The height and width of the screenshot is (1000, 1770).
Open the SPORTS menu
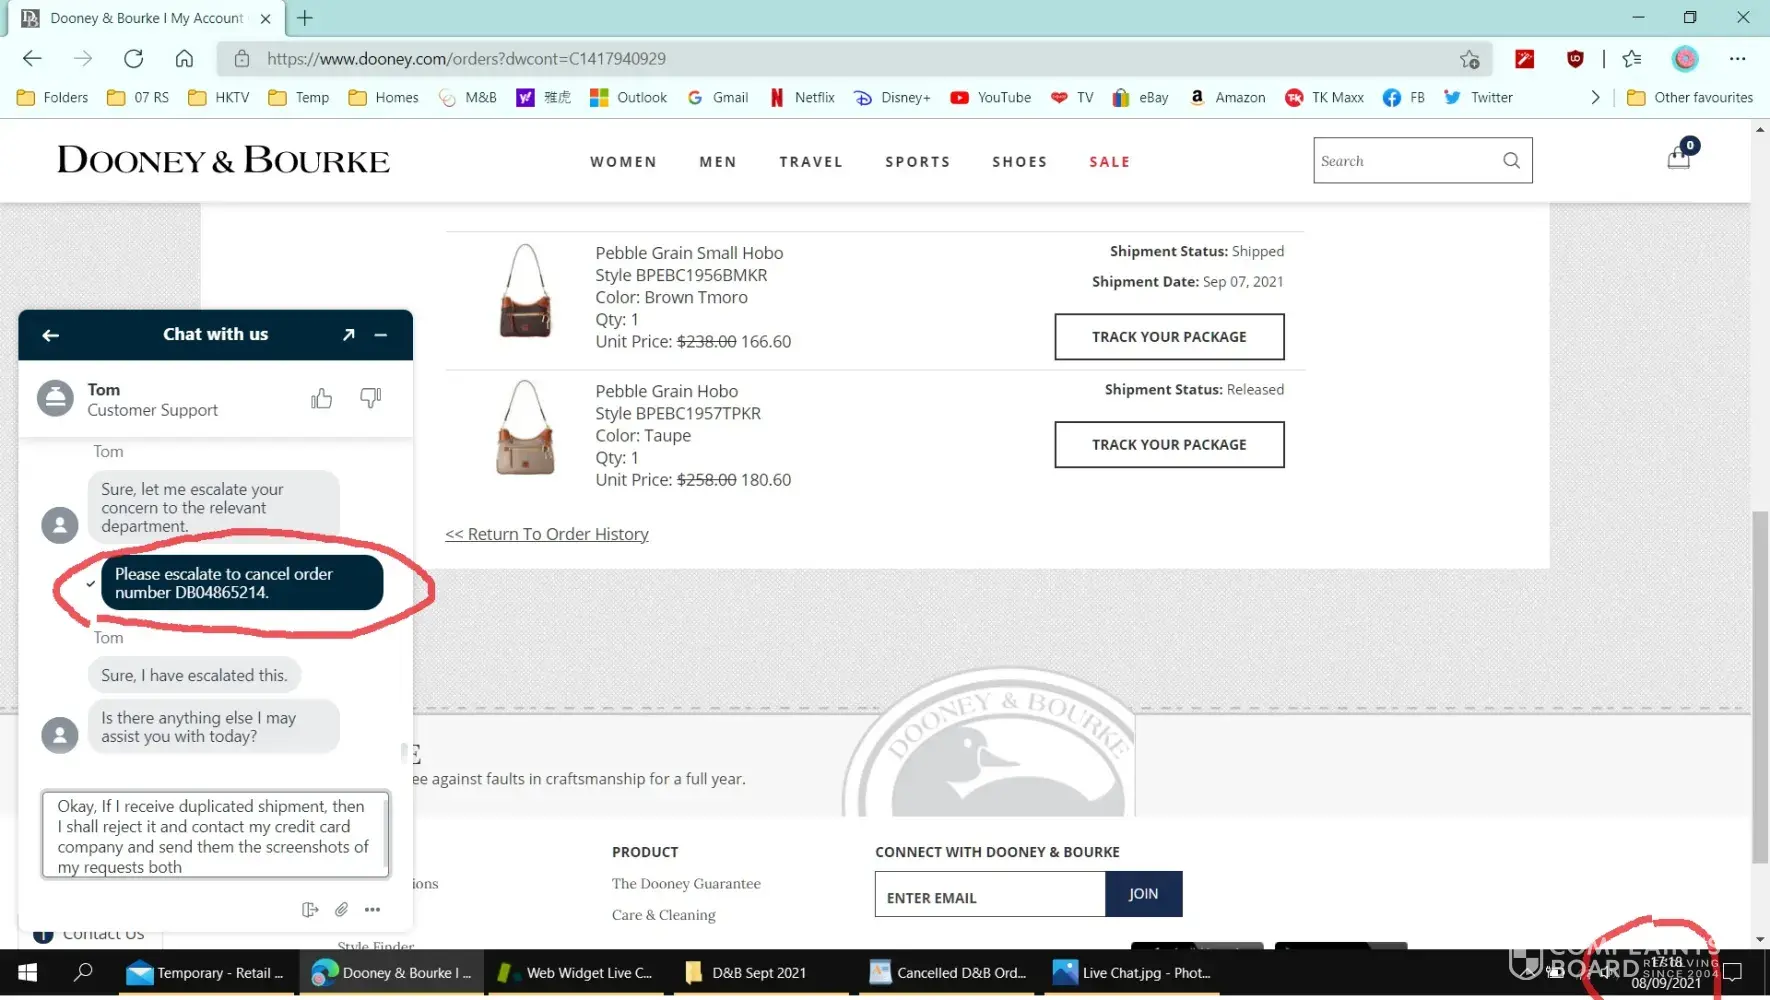918,162
